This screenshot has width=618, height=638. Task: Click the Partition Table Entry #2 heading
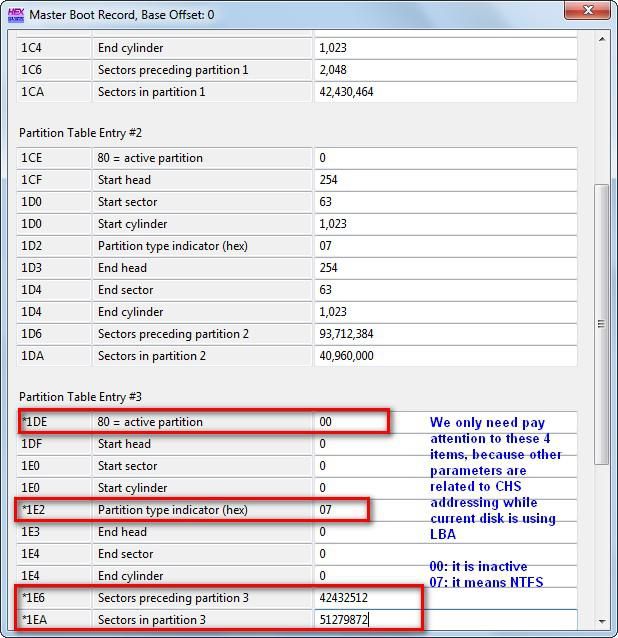coord(81,133)
